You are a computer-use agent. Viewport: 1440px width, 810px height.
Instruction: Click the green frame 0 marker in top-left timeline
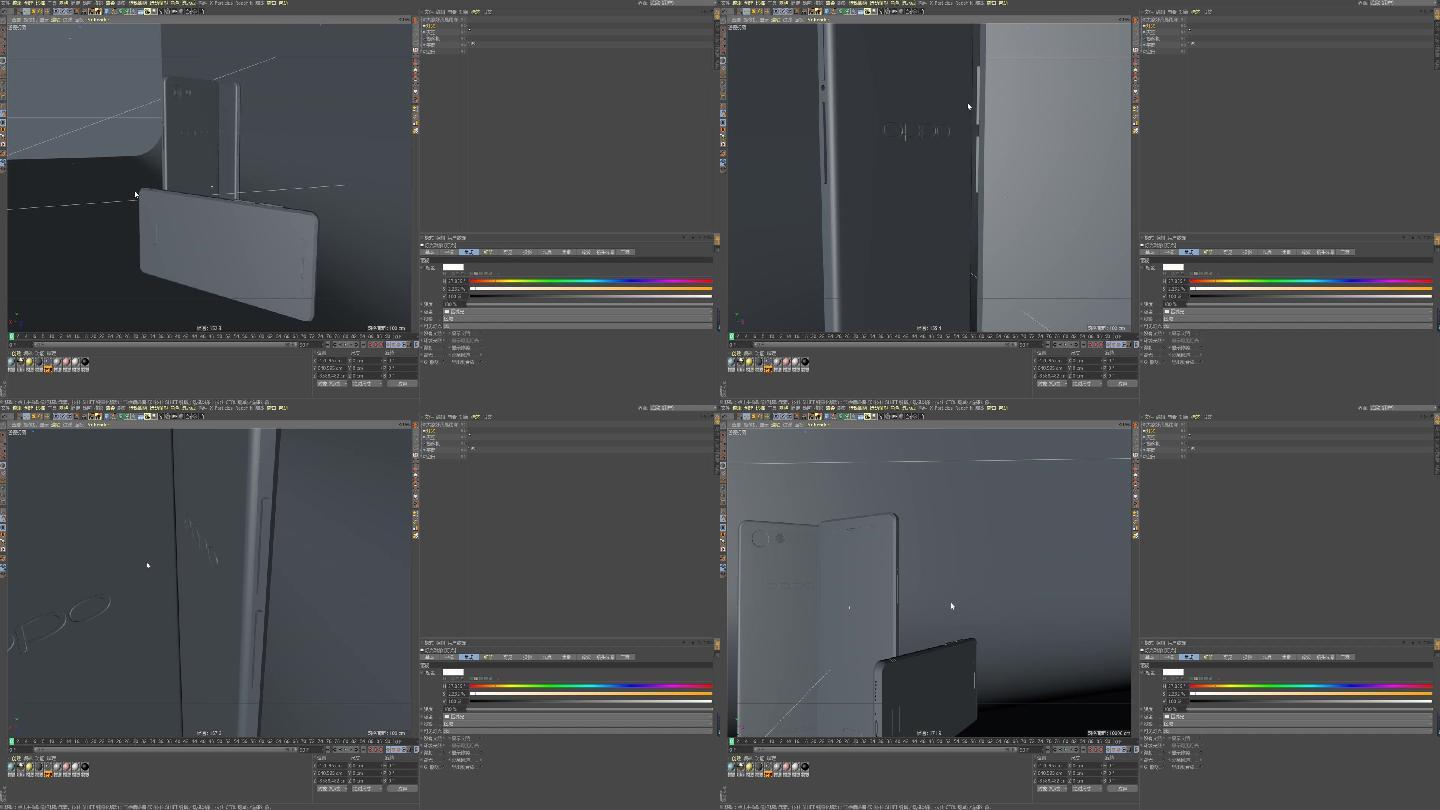11,336
